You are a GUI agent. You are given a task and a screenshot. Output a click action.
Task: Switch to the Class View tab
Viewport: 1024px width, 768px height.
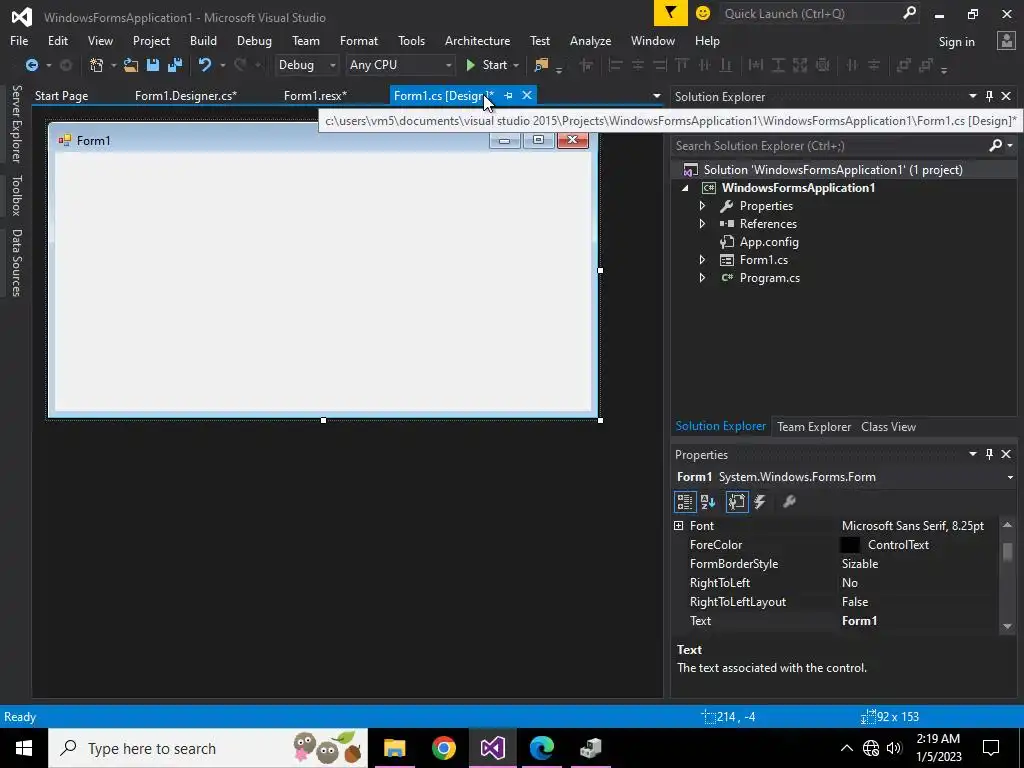[x=888, y=426]
